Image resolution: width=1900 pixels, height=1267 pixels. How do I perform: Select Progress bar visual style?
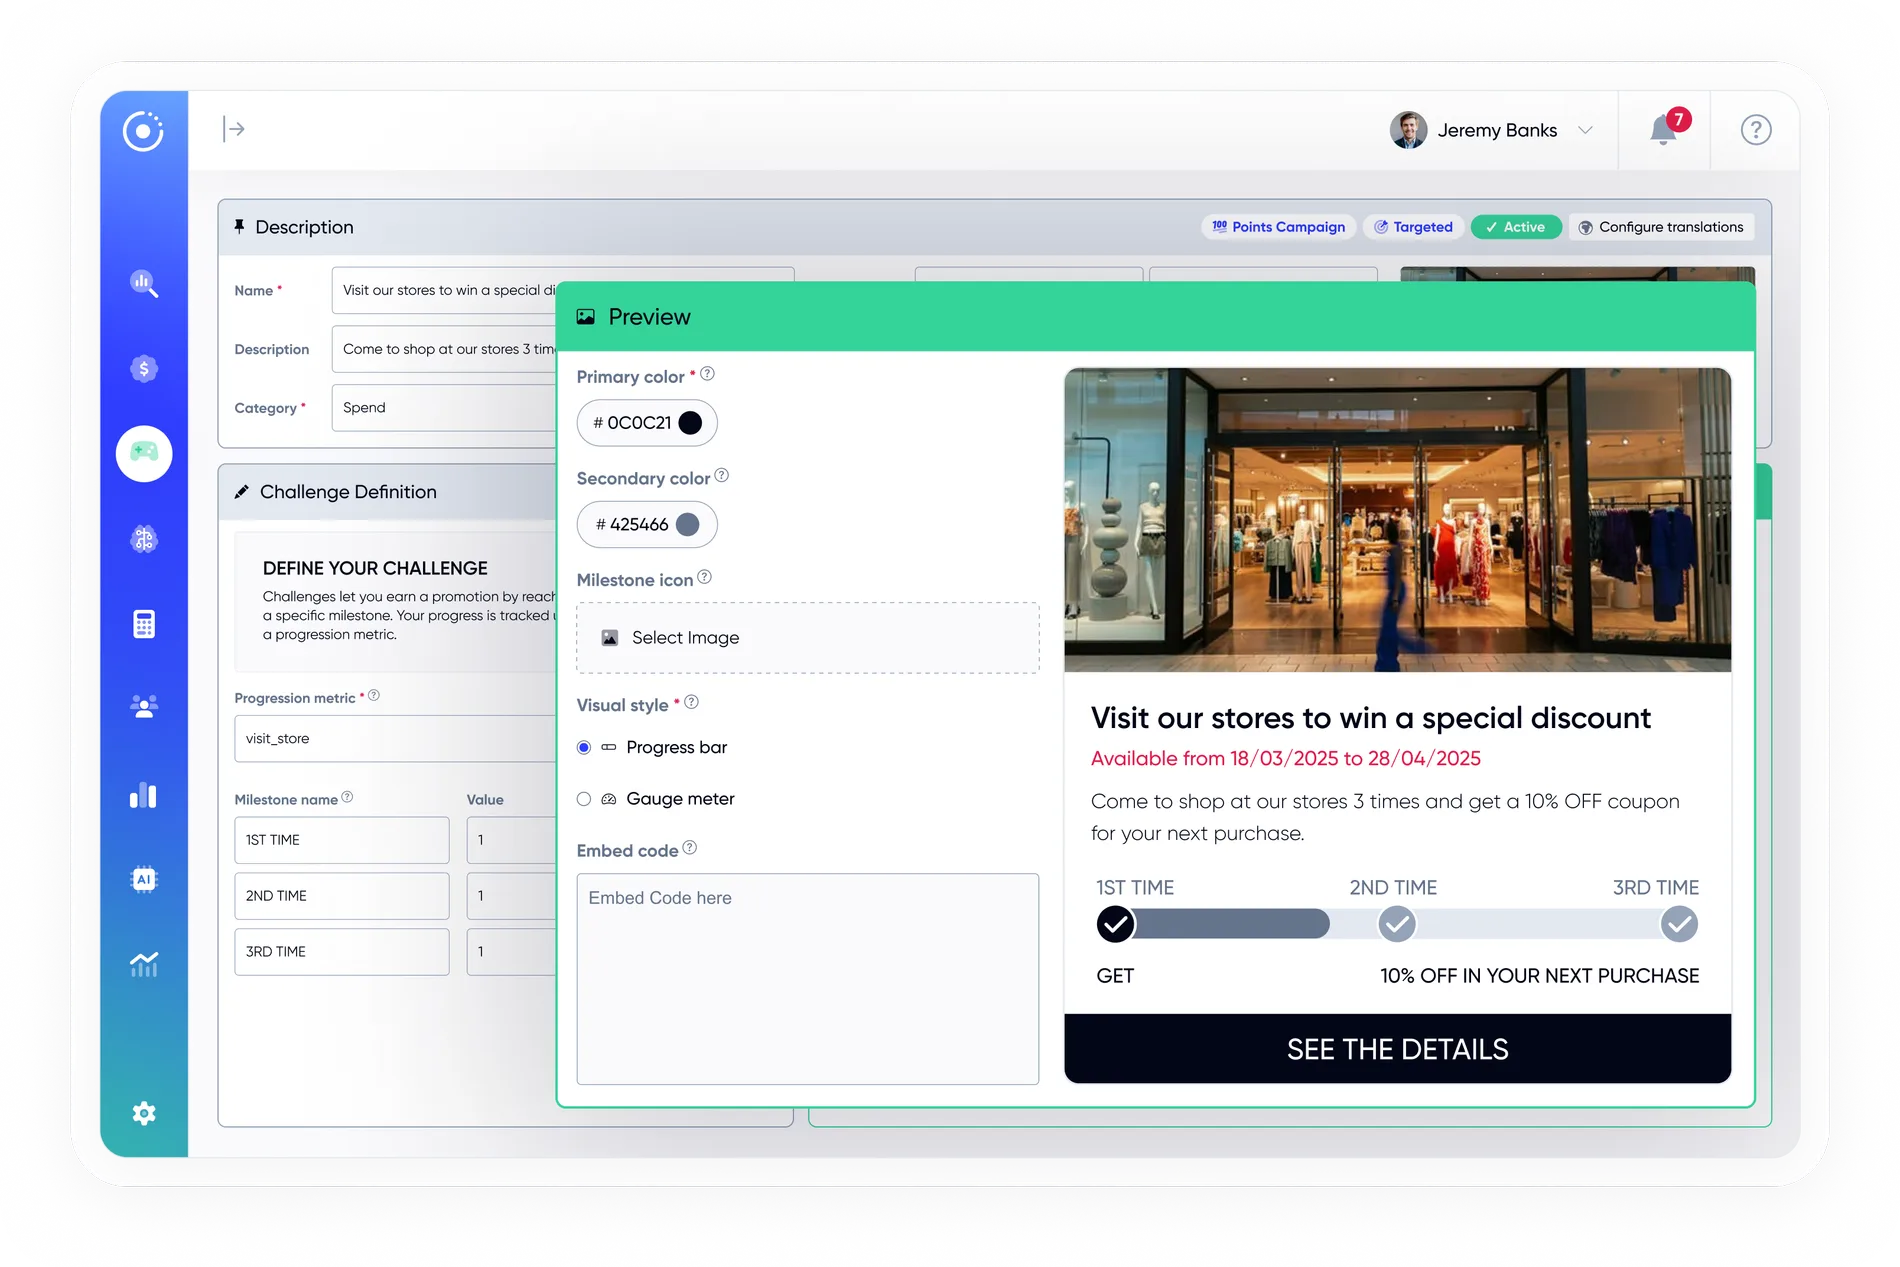[584, 747]
